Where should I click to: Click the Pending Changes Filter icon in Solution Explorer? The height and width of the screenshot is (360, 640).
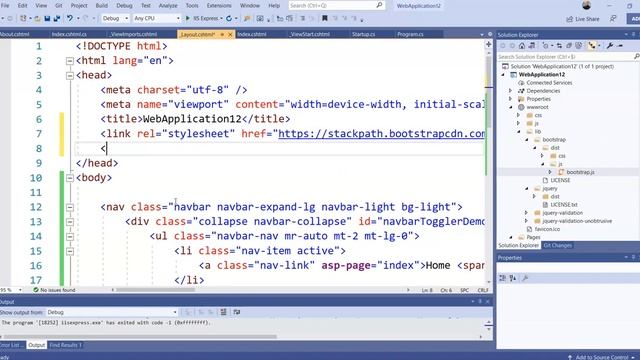click(x=546, y=46)
